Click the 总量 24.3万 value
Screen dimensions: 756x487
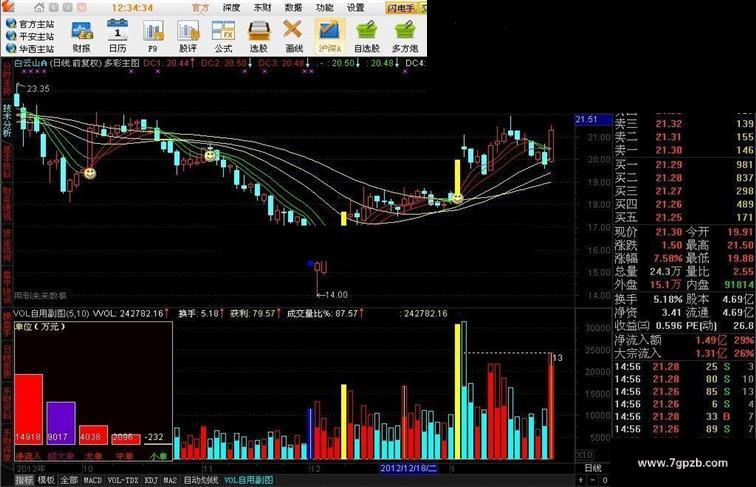[665, 271]
